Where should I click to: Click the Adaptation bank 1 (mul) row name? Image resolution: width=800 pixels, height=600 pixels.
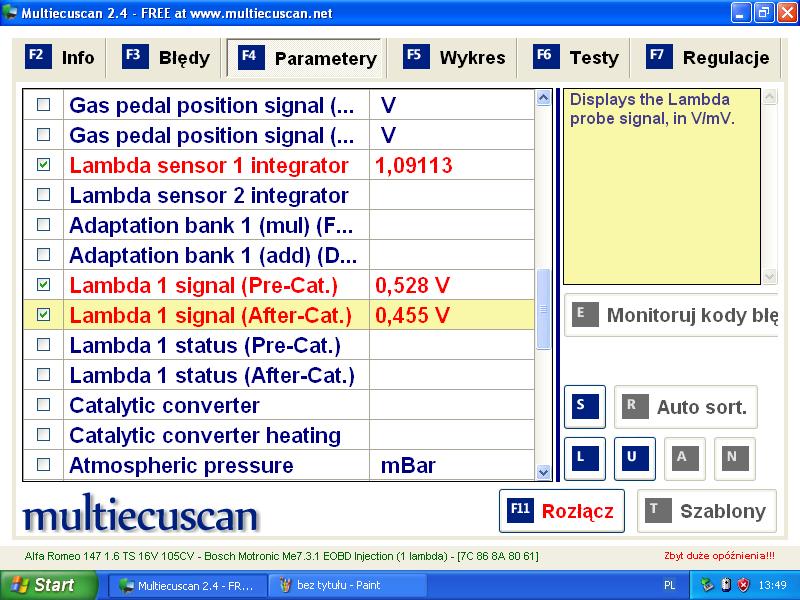(211, 226)
